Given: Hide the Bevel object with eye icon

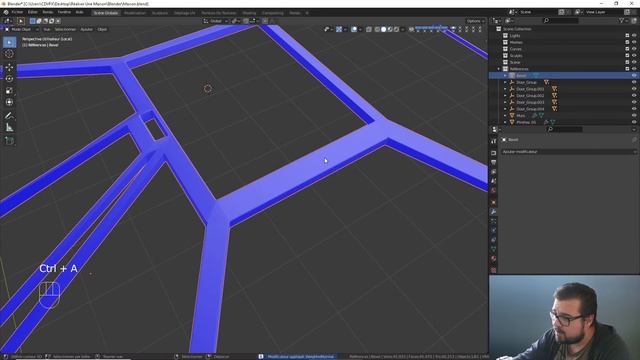Looking at the screenshot, I should (x=634, y=76).
